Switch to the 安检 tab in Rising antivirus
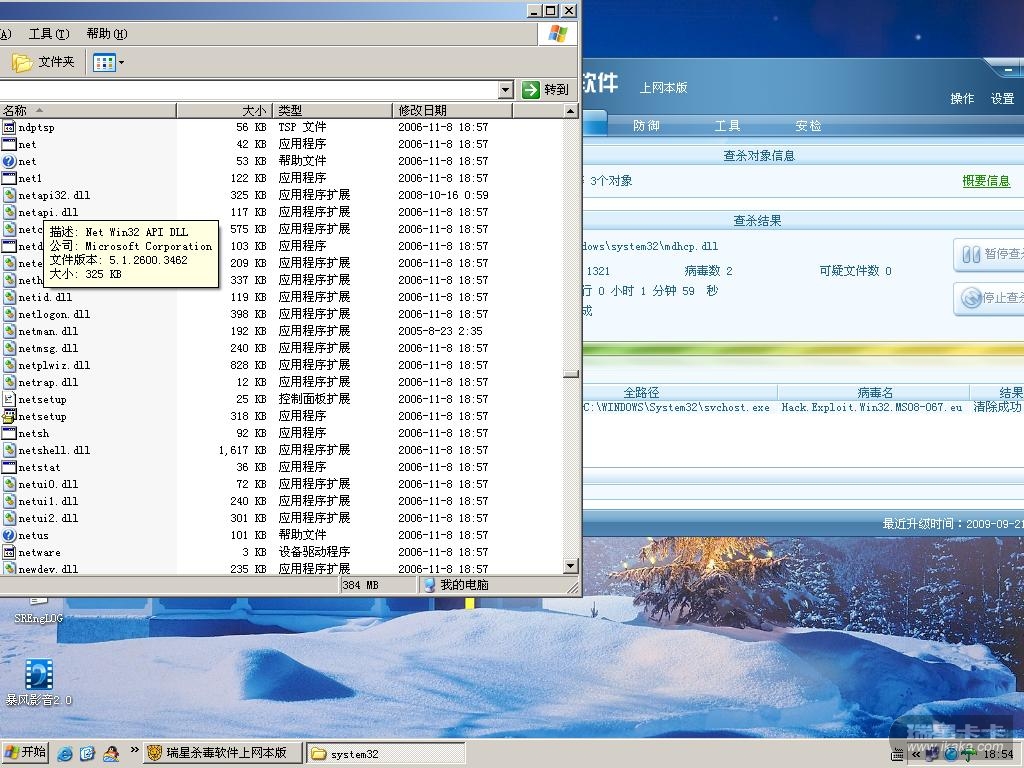 click(808, 125)
